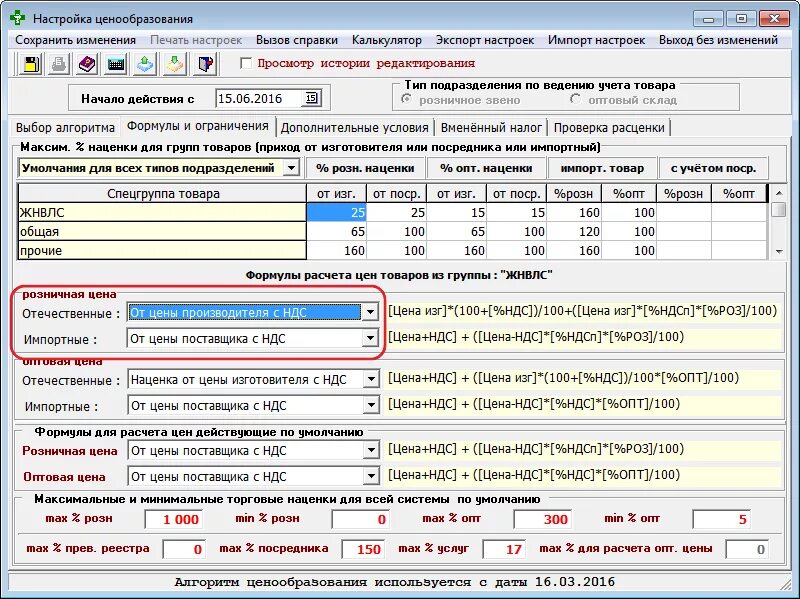800x599 pixels.
Task: Click min % опт field 5
Action: (x=721, y=519)
